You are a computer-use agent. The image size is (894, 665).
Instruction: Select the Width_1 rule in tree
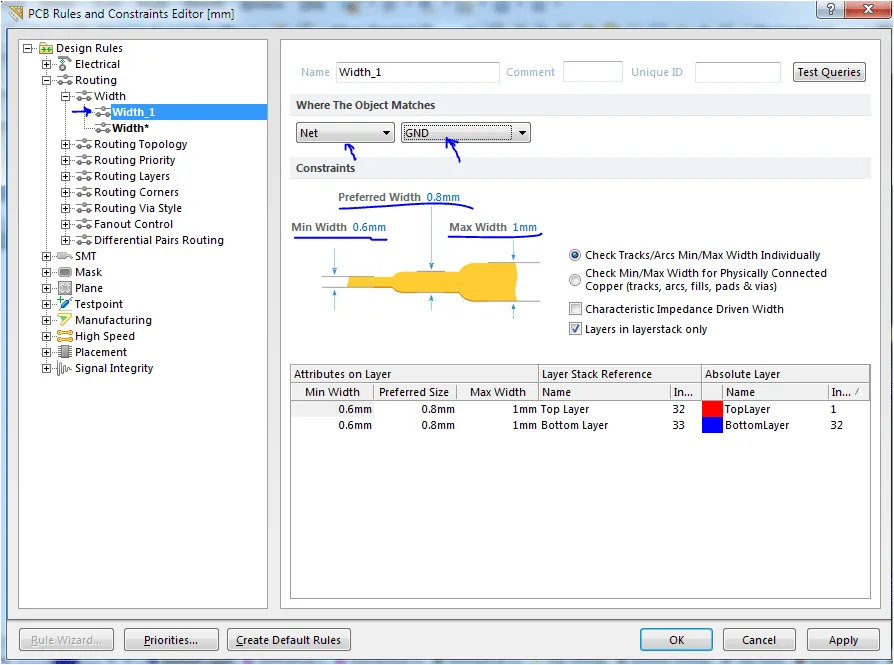coord(133,112)
